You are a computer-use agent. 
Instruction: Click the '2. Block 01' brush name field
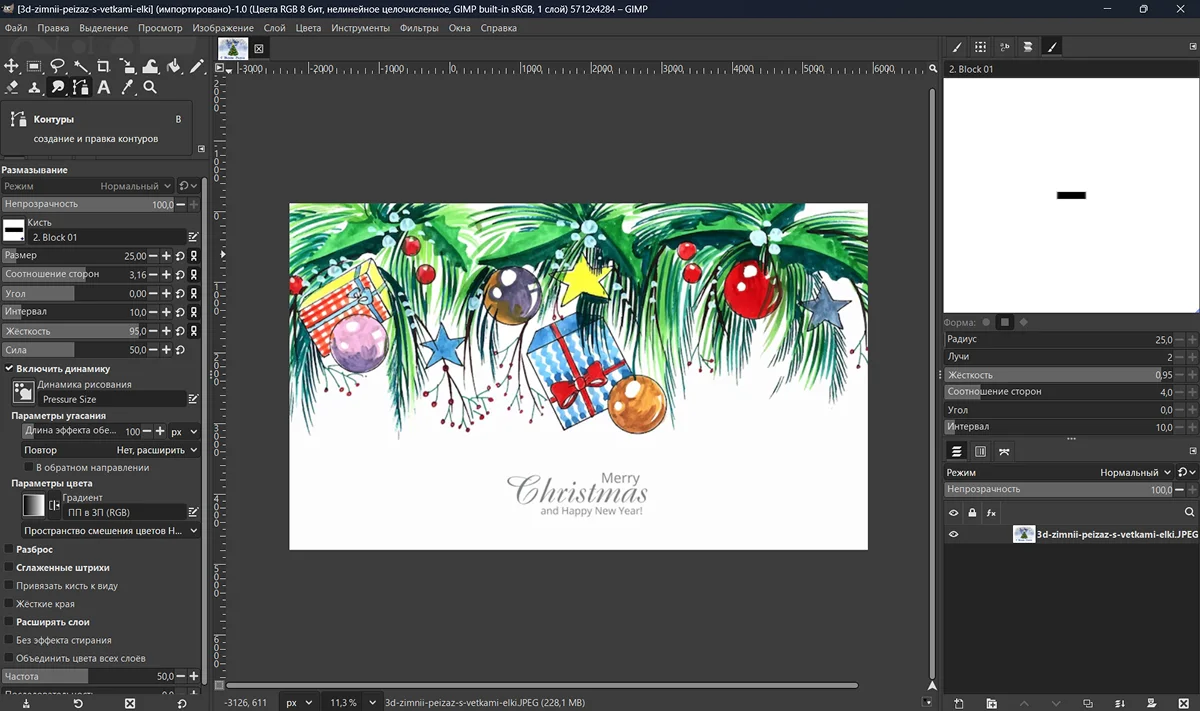(110, 237)
